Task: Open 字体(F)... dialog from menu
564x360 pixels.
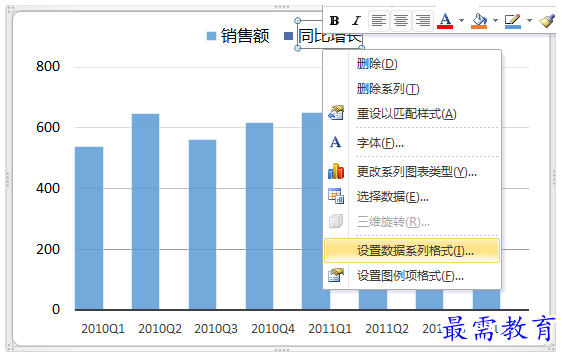Action: click(411, 143)
